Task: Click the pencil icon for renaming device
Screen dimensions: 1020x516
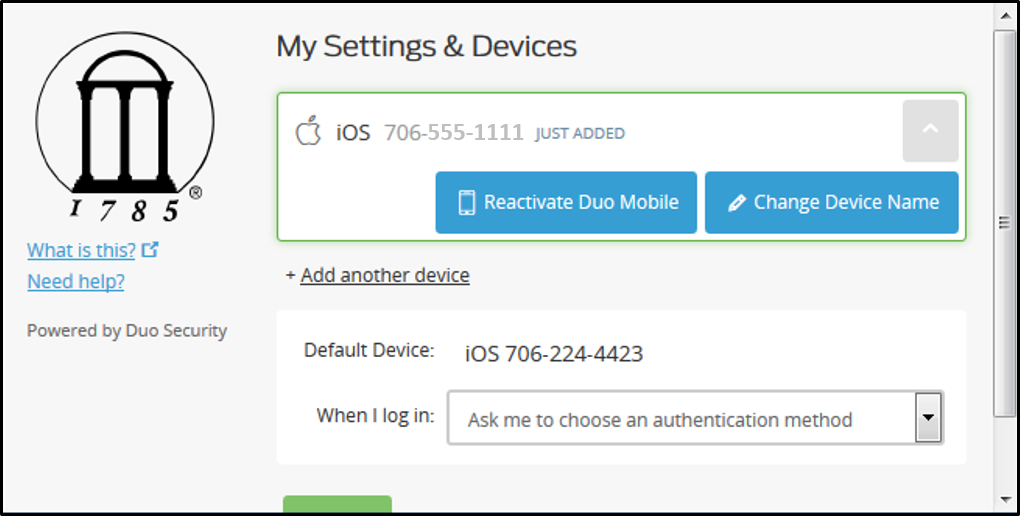Action: (x=736, y=203)
